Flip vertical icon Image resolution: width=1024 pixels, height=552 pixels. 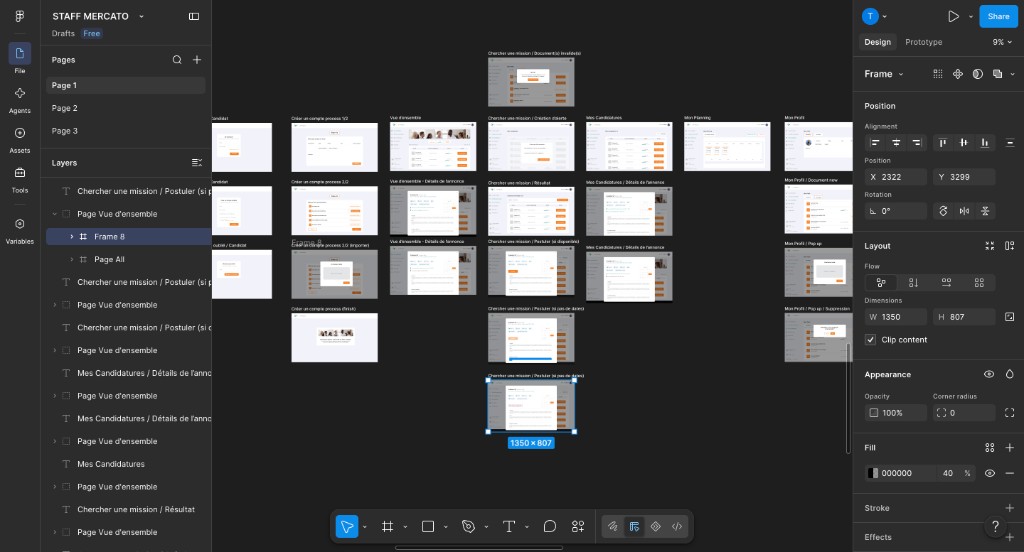pyautogui.click(x=985, y=211)
